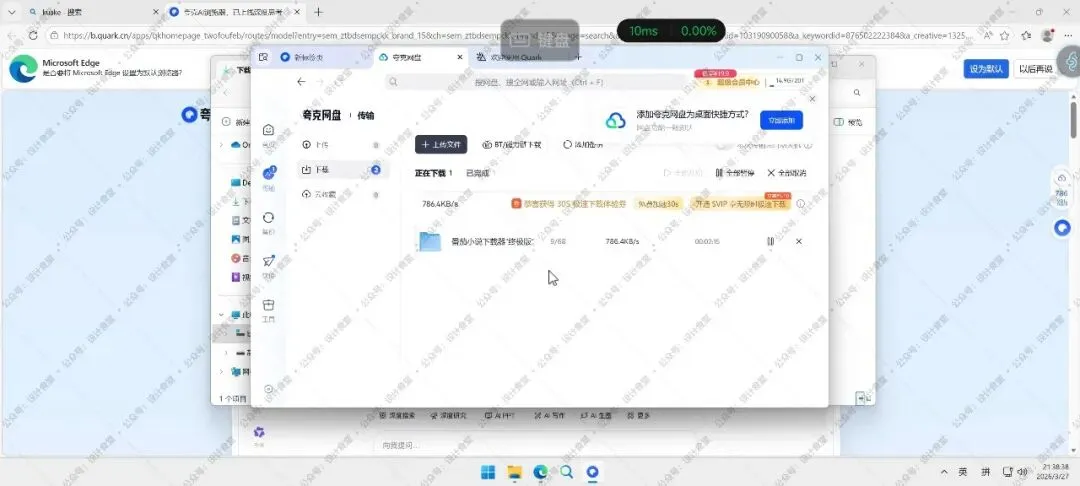Viewport: 1080px width, 486px height.
Task: Click 全部取消 cancel all button
Action: pyautogui.click(x=787, y=173)
